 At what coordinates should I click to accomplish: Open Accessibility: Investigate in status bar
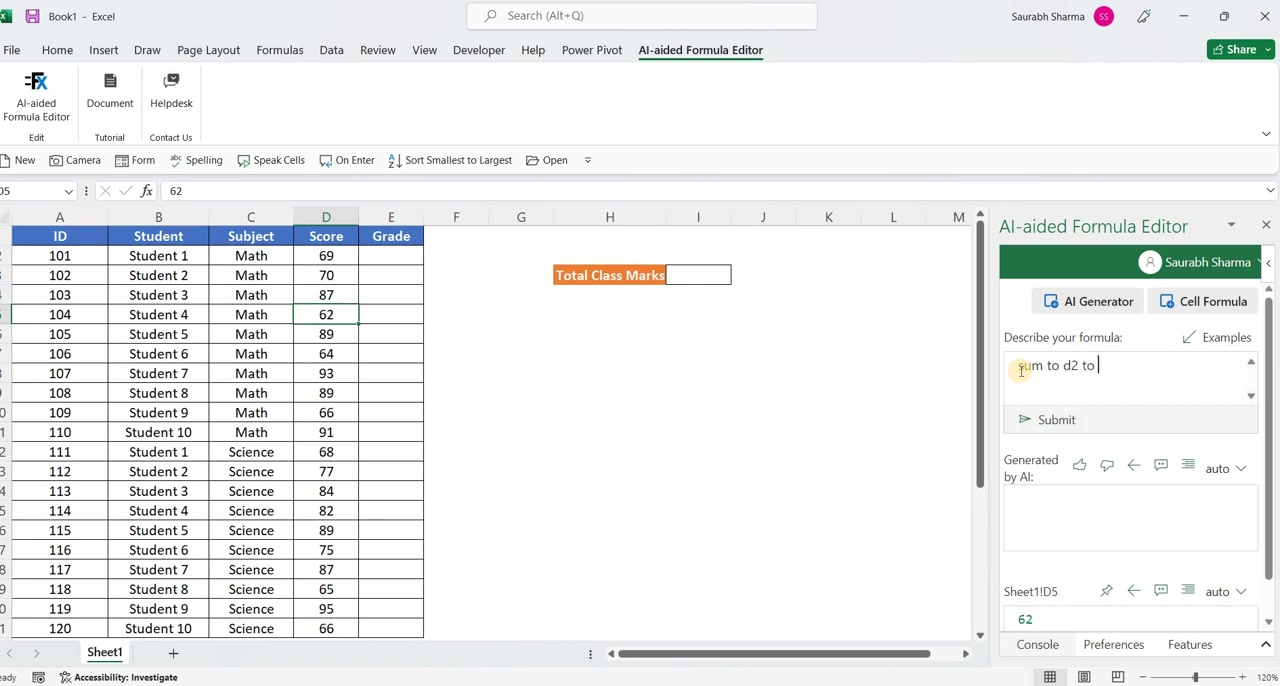(118, 677)
